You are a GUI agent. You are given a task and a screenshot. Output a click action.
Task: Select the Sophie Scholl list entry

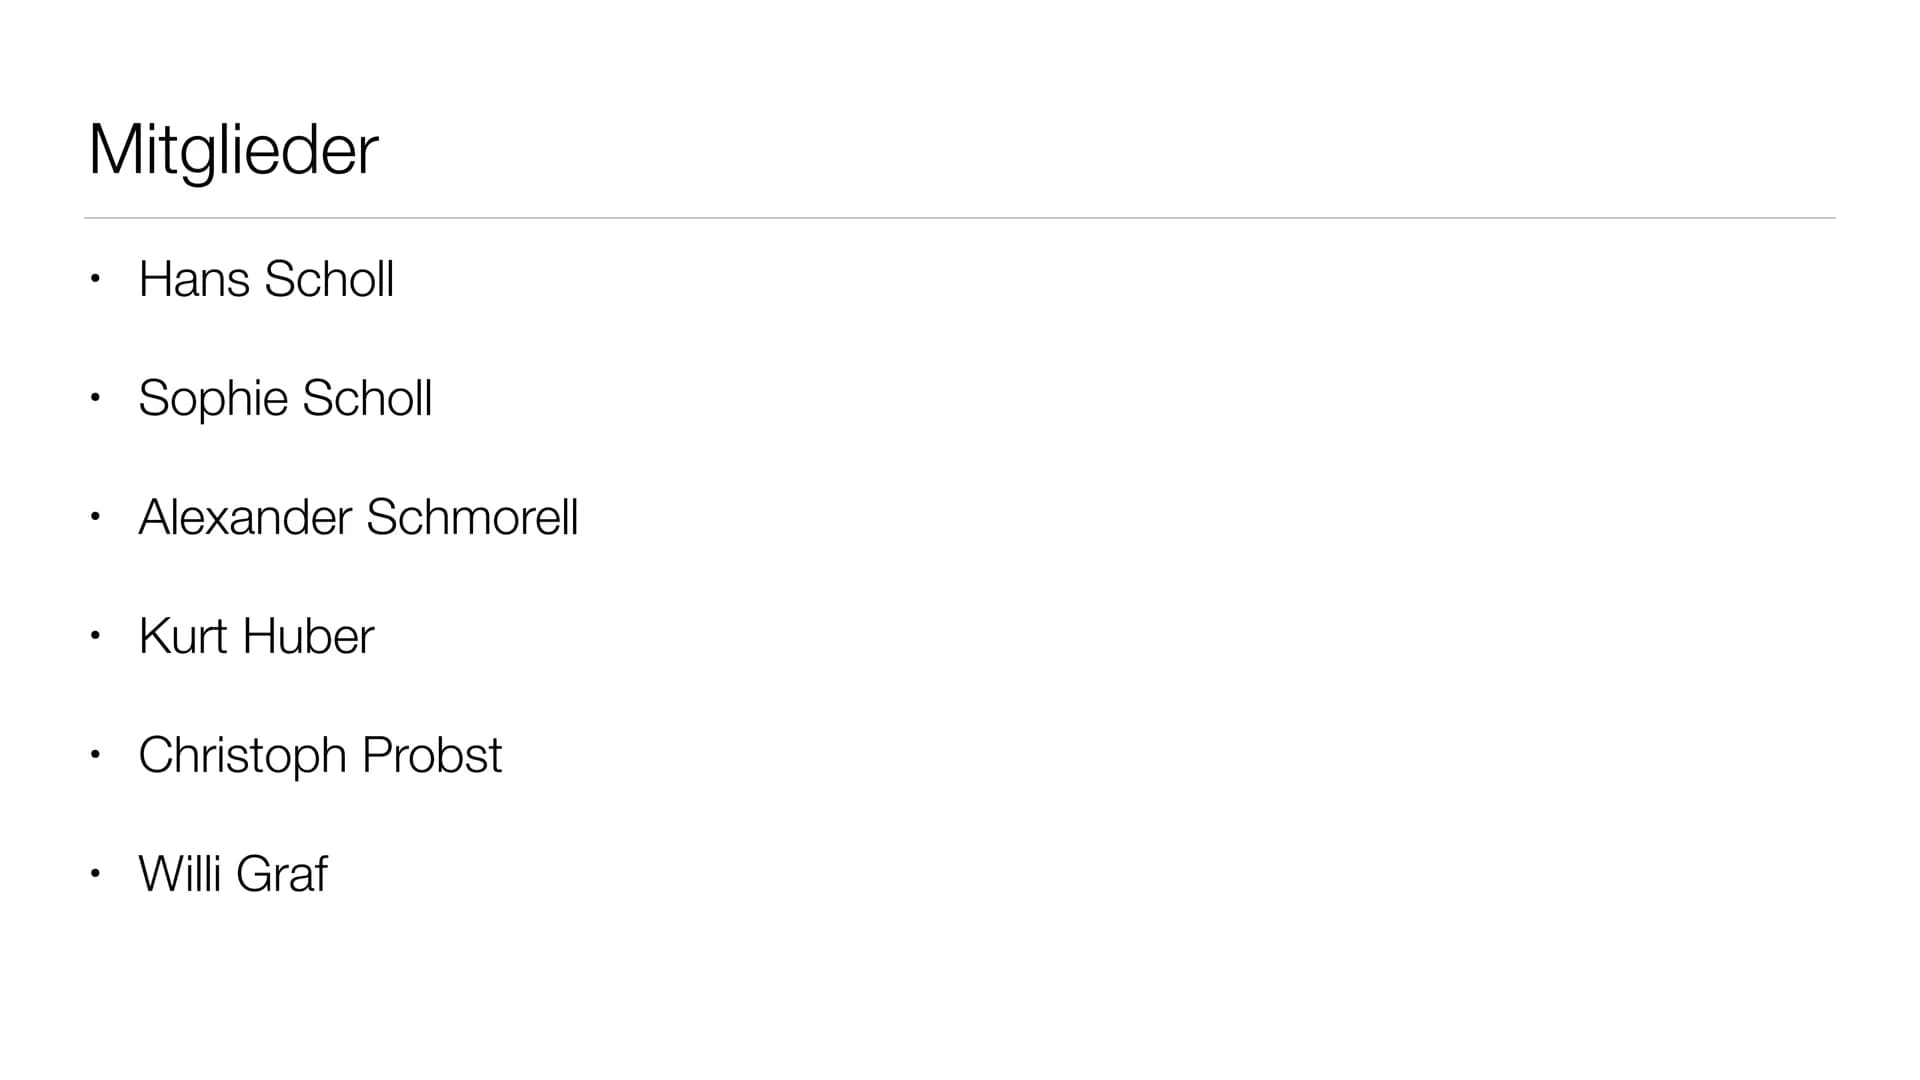point(285,399)
